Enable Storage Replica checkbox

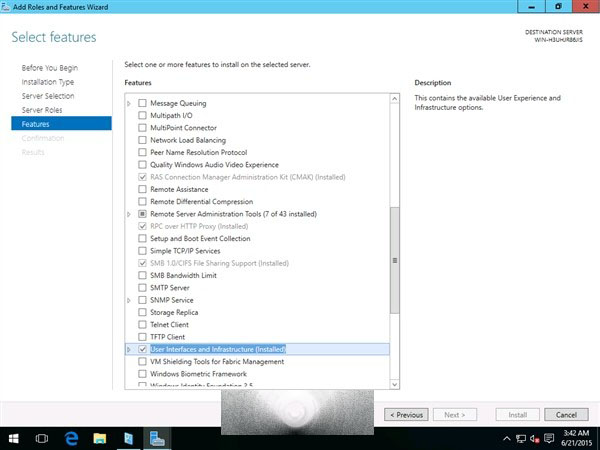point(142,312)
